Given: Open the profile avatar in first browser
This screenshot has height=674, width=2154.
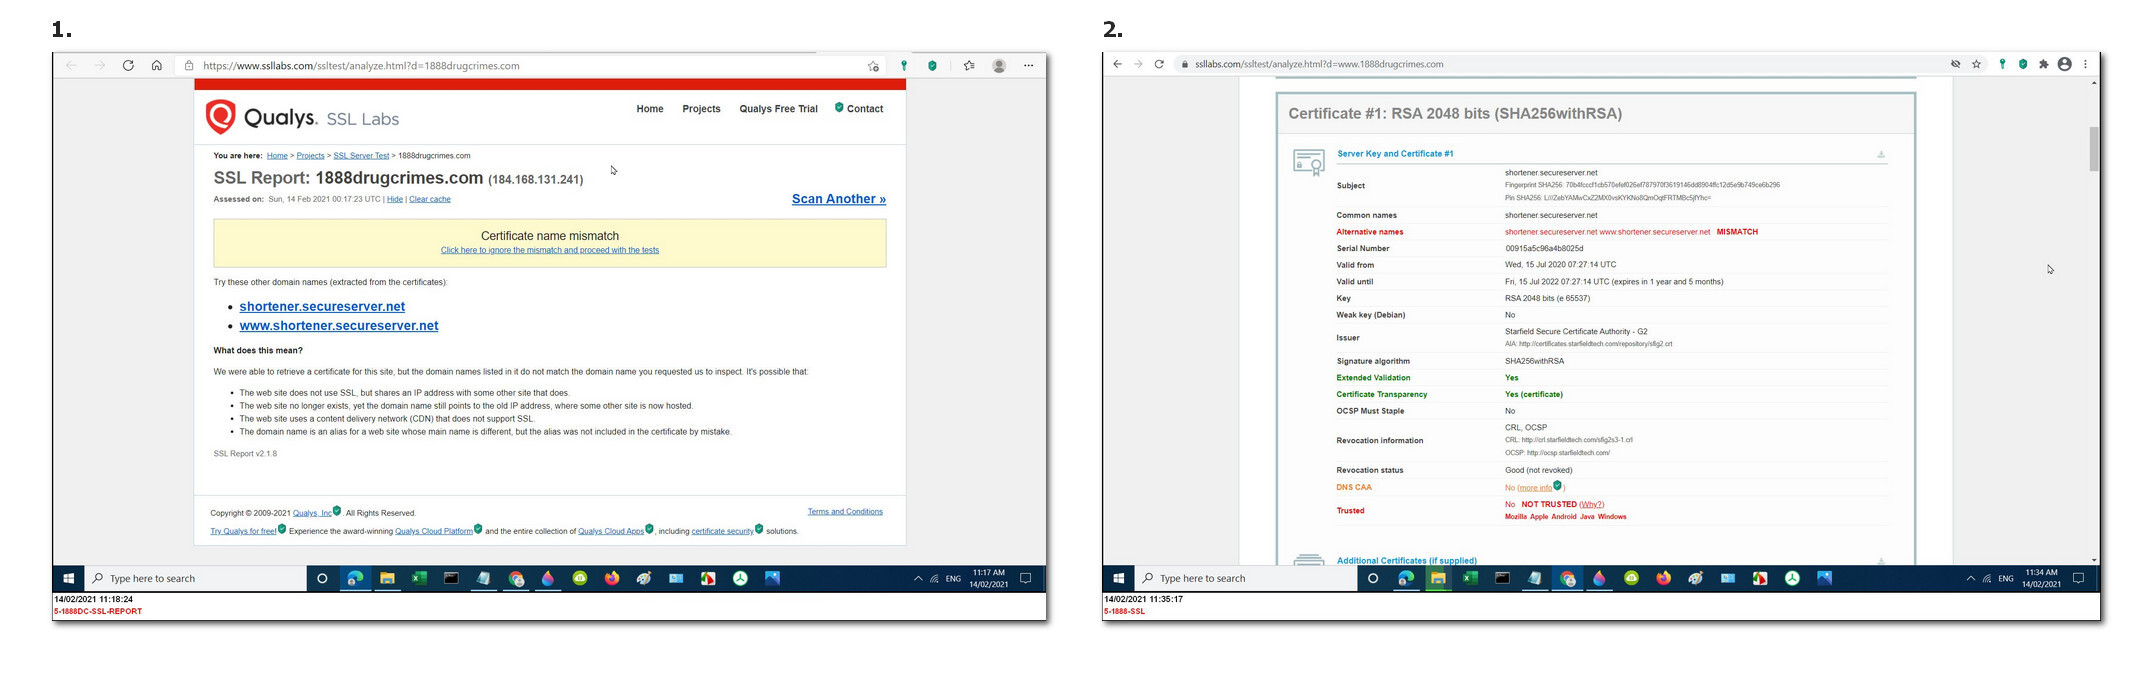Looking at the screenshot, I should 999,66.
